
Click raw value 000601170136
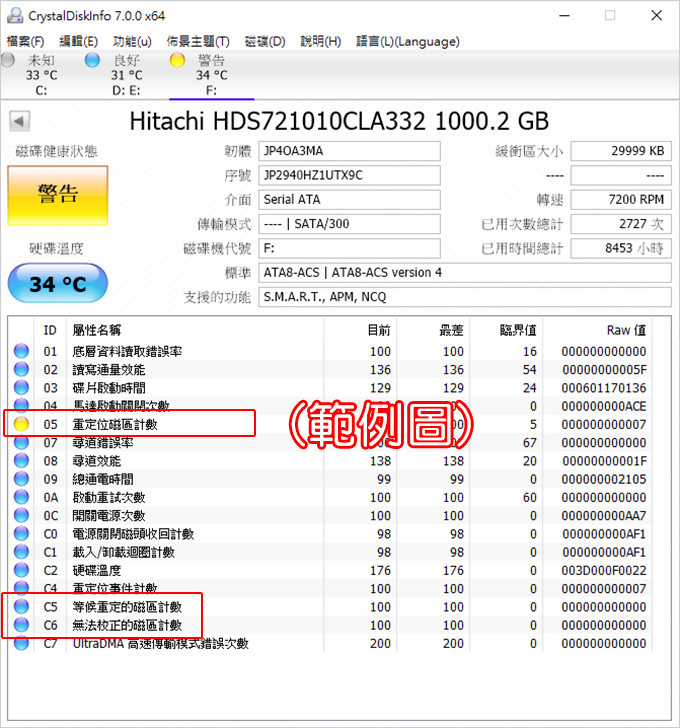pyautogui.click(x=603, y=388)
